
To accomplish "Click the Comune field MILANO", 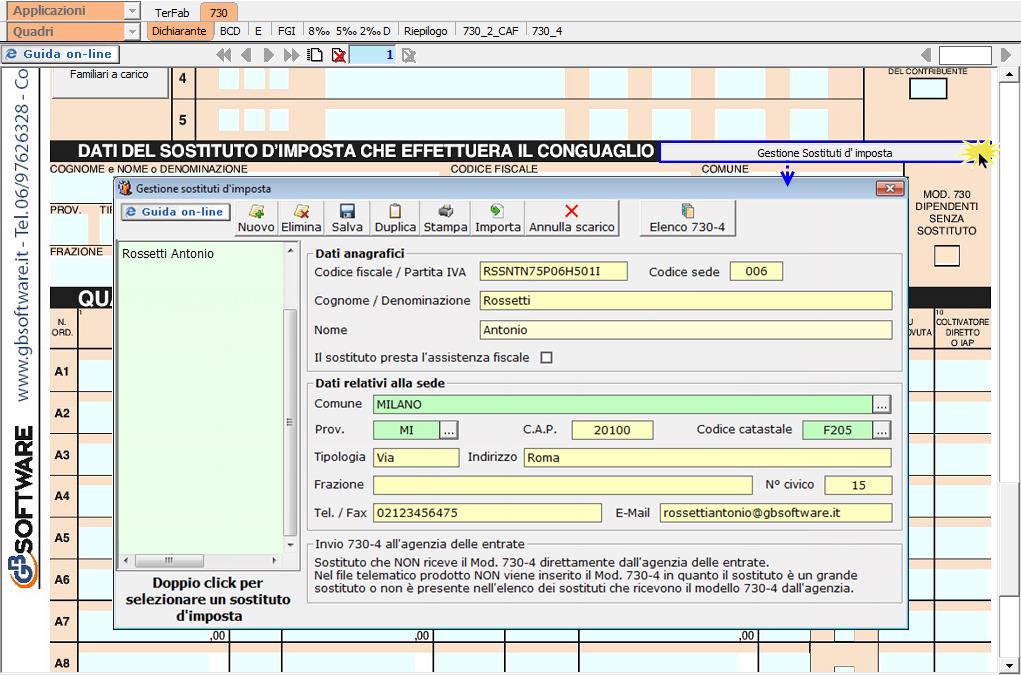I will pos(622,404).
